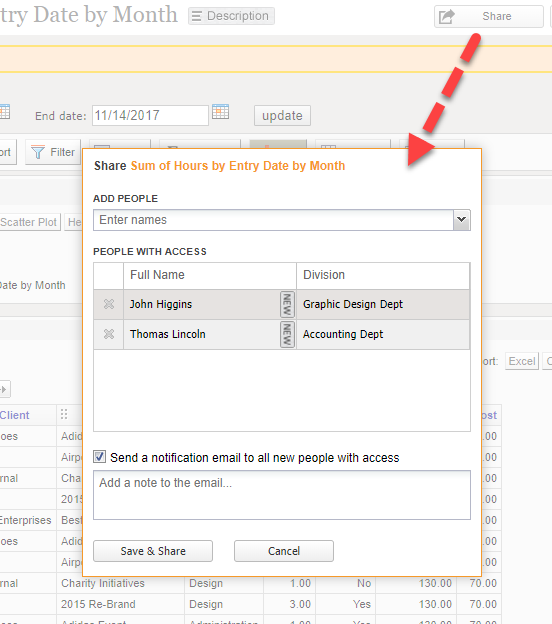Click the Graphic Design Dept cell
This screenshot has height=624, width=552.
click(x=383, y=304)
